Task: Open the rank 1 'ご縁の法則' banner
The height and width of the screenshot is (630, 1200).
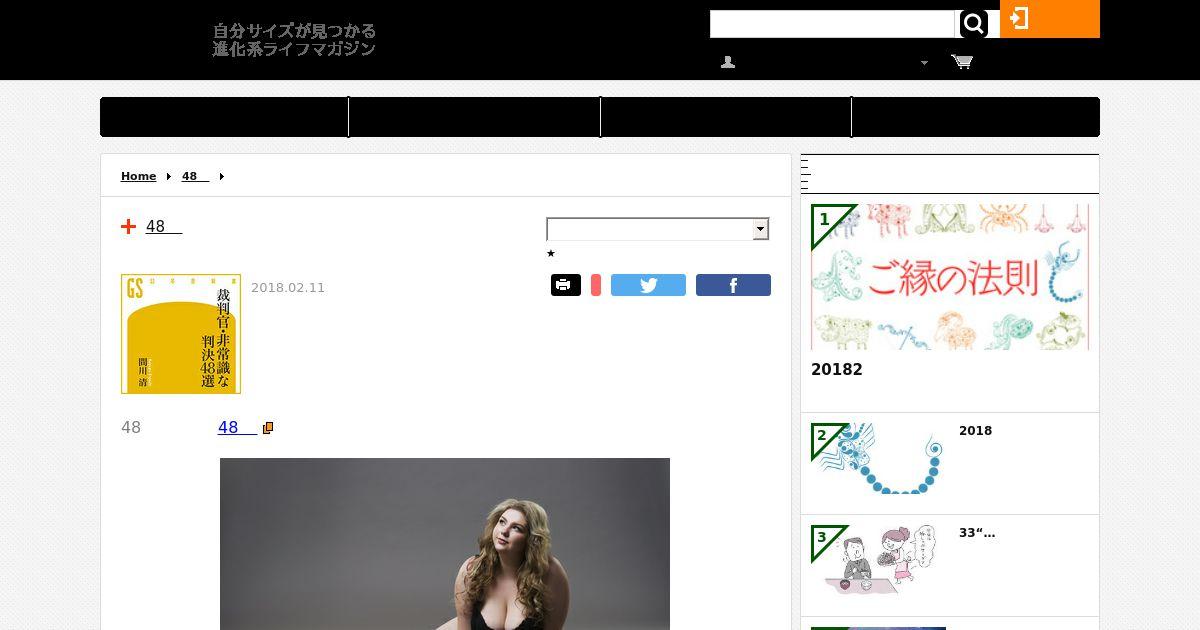Action: tap(949, 277)
